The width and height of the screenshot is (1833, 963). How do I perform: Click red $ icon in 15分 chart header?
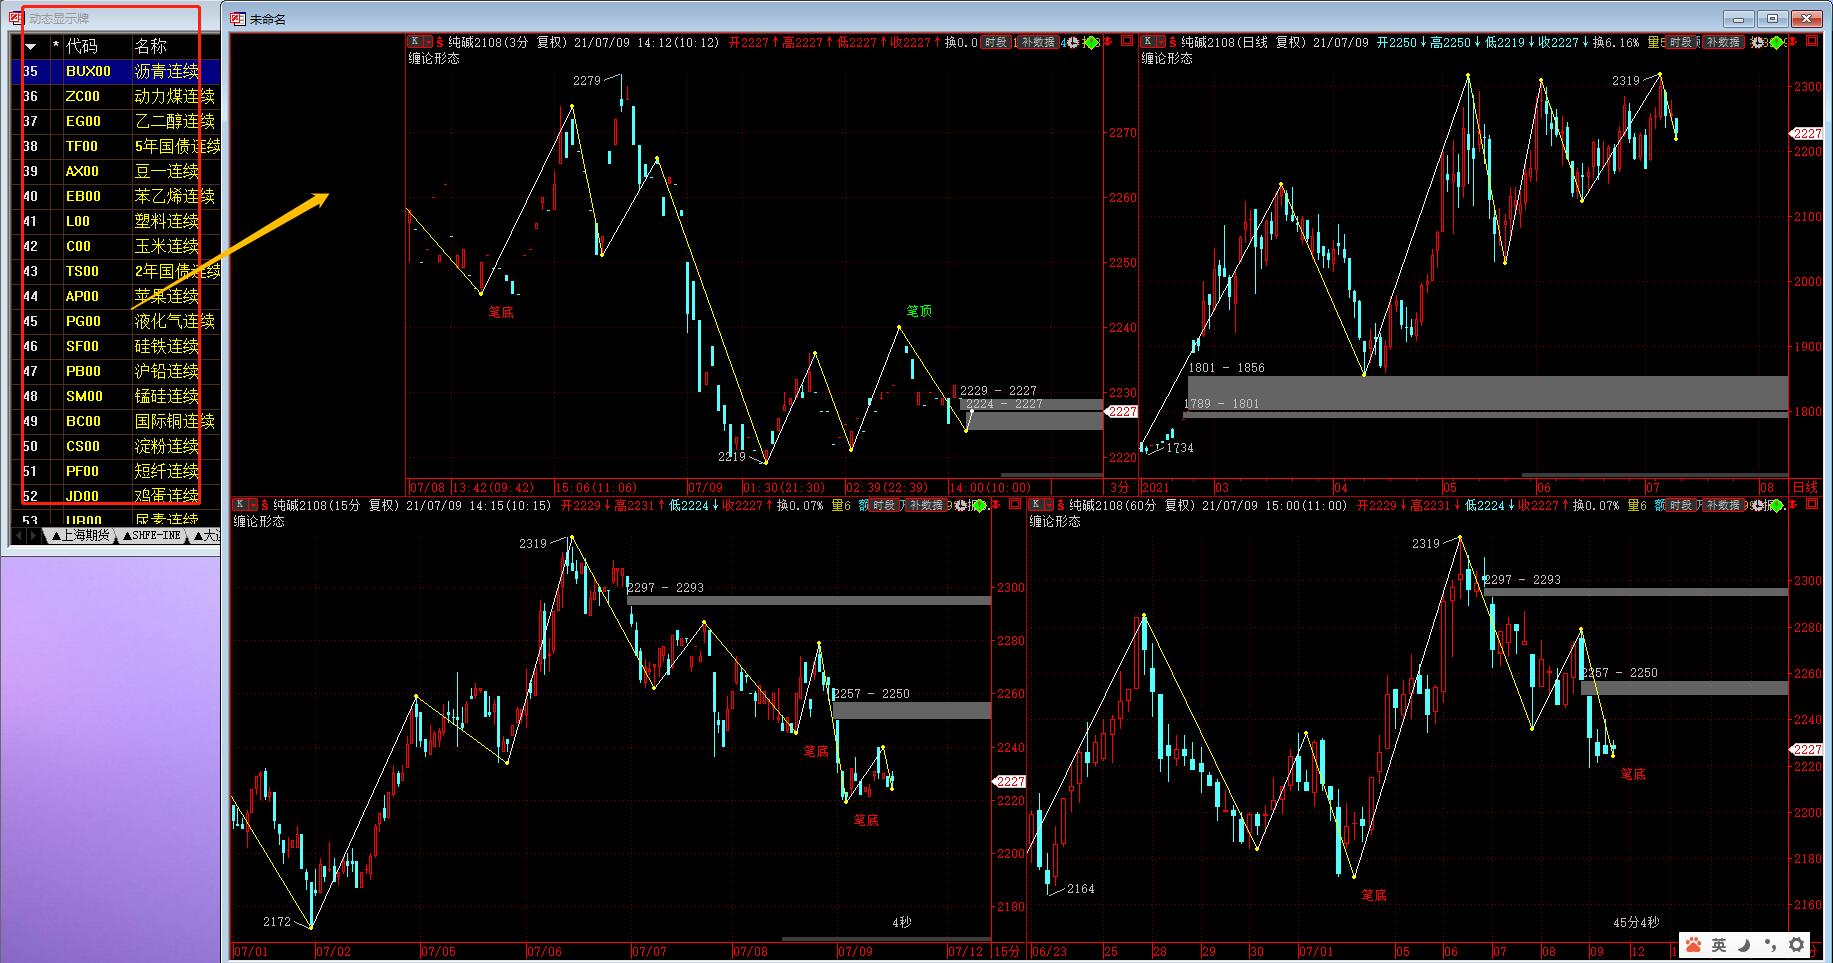pyautogui.click(x=266, y=505)
